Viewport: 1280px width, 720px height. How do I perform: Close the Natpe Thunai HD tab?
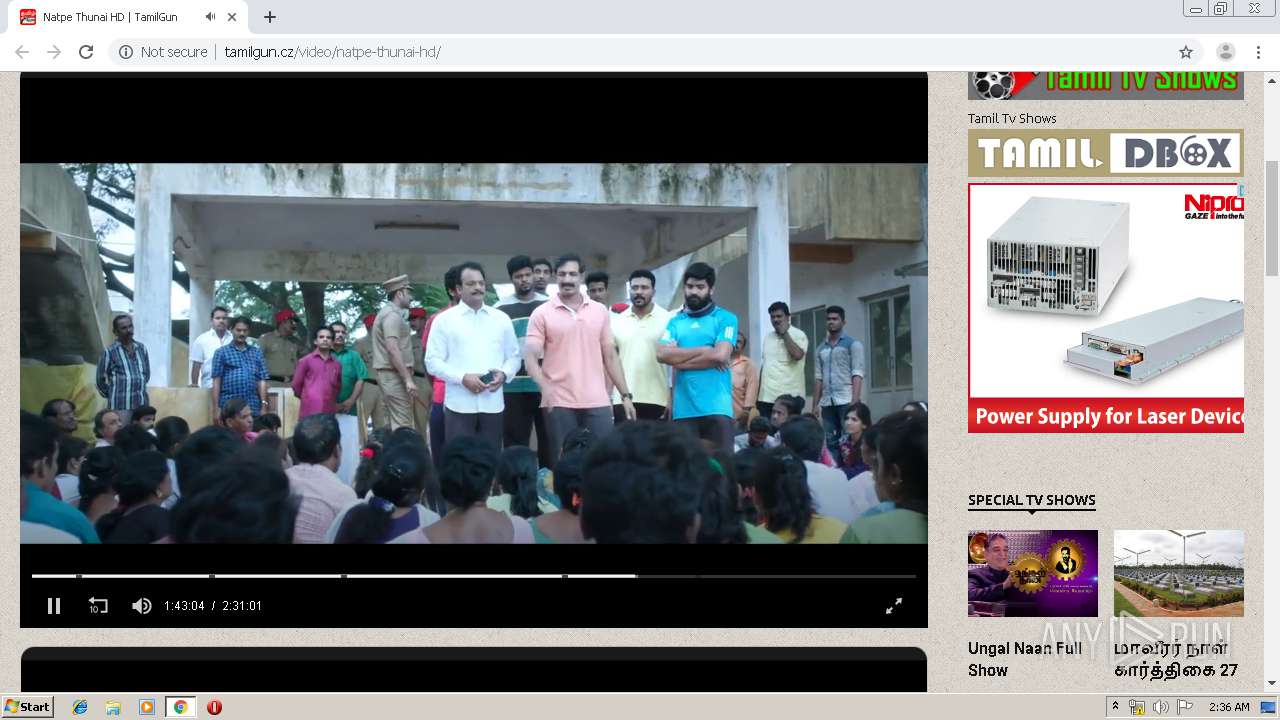click(x=233, y=17)
